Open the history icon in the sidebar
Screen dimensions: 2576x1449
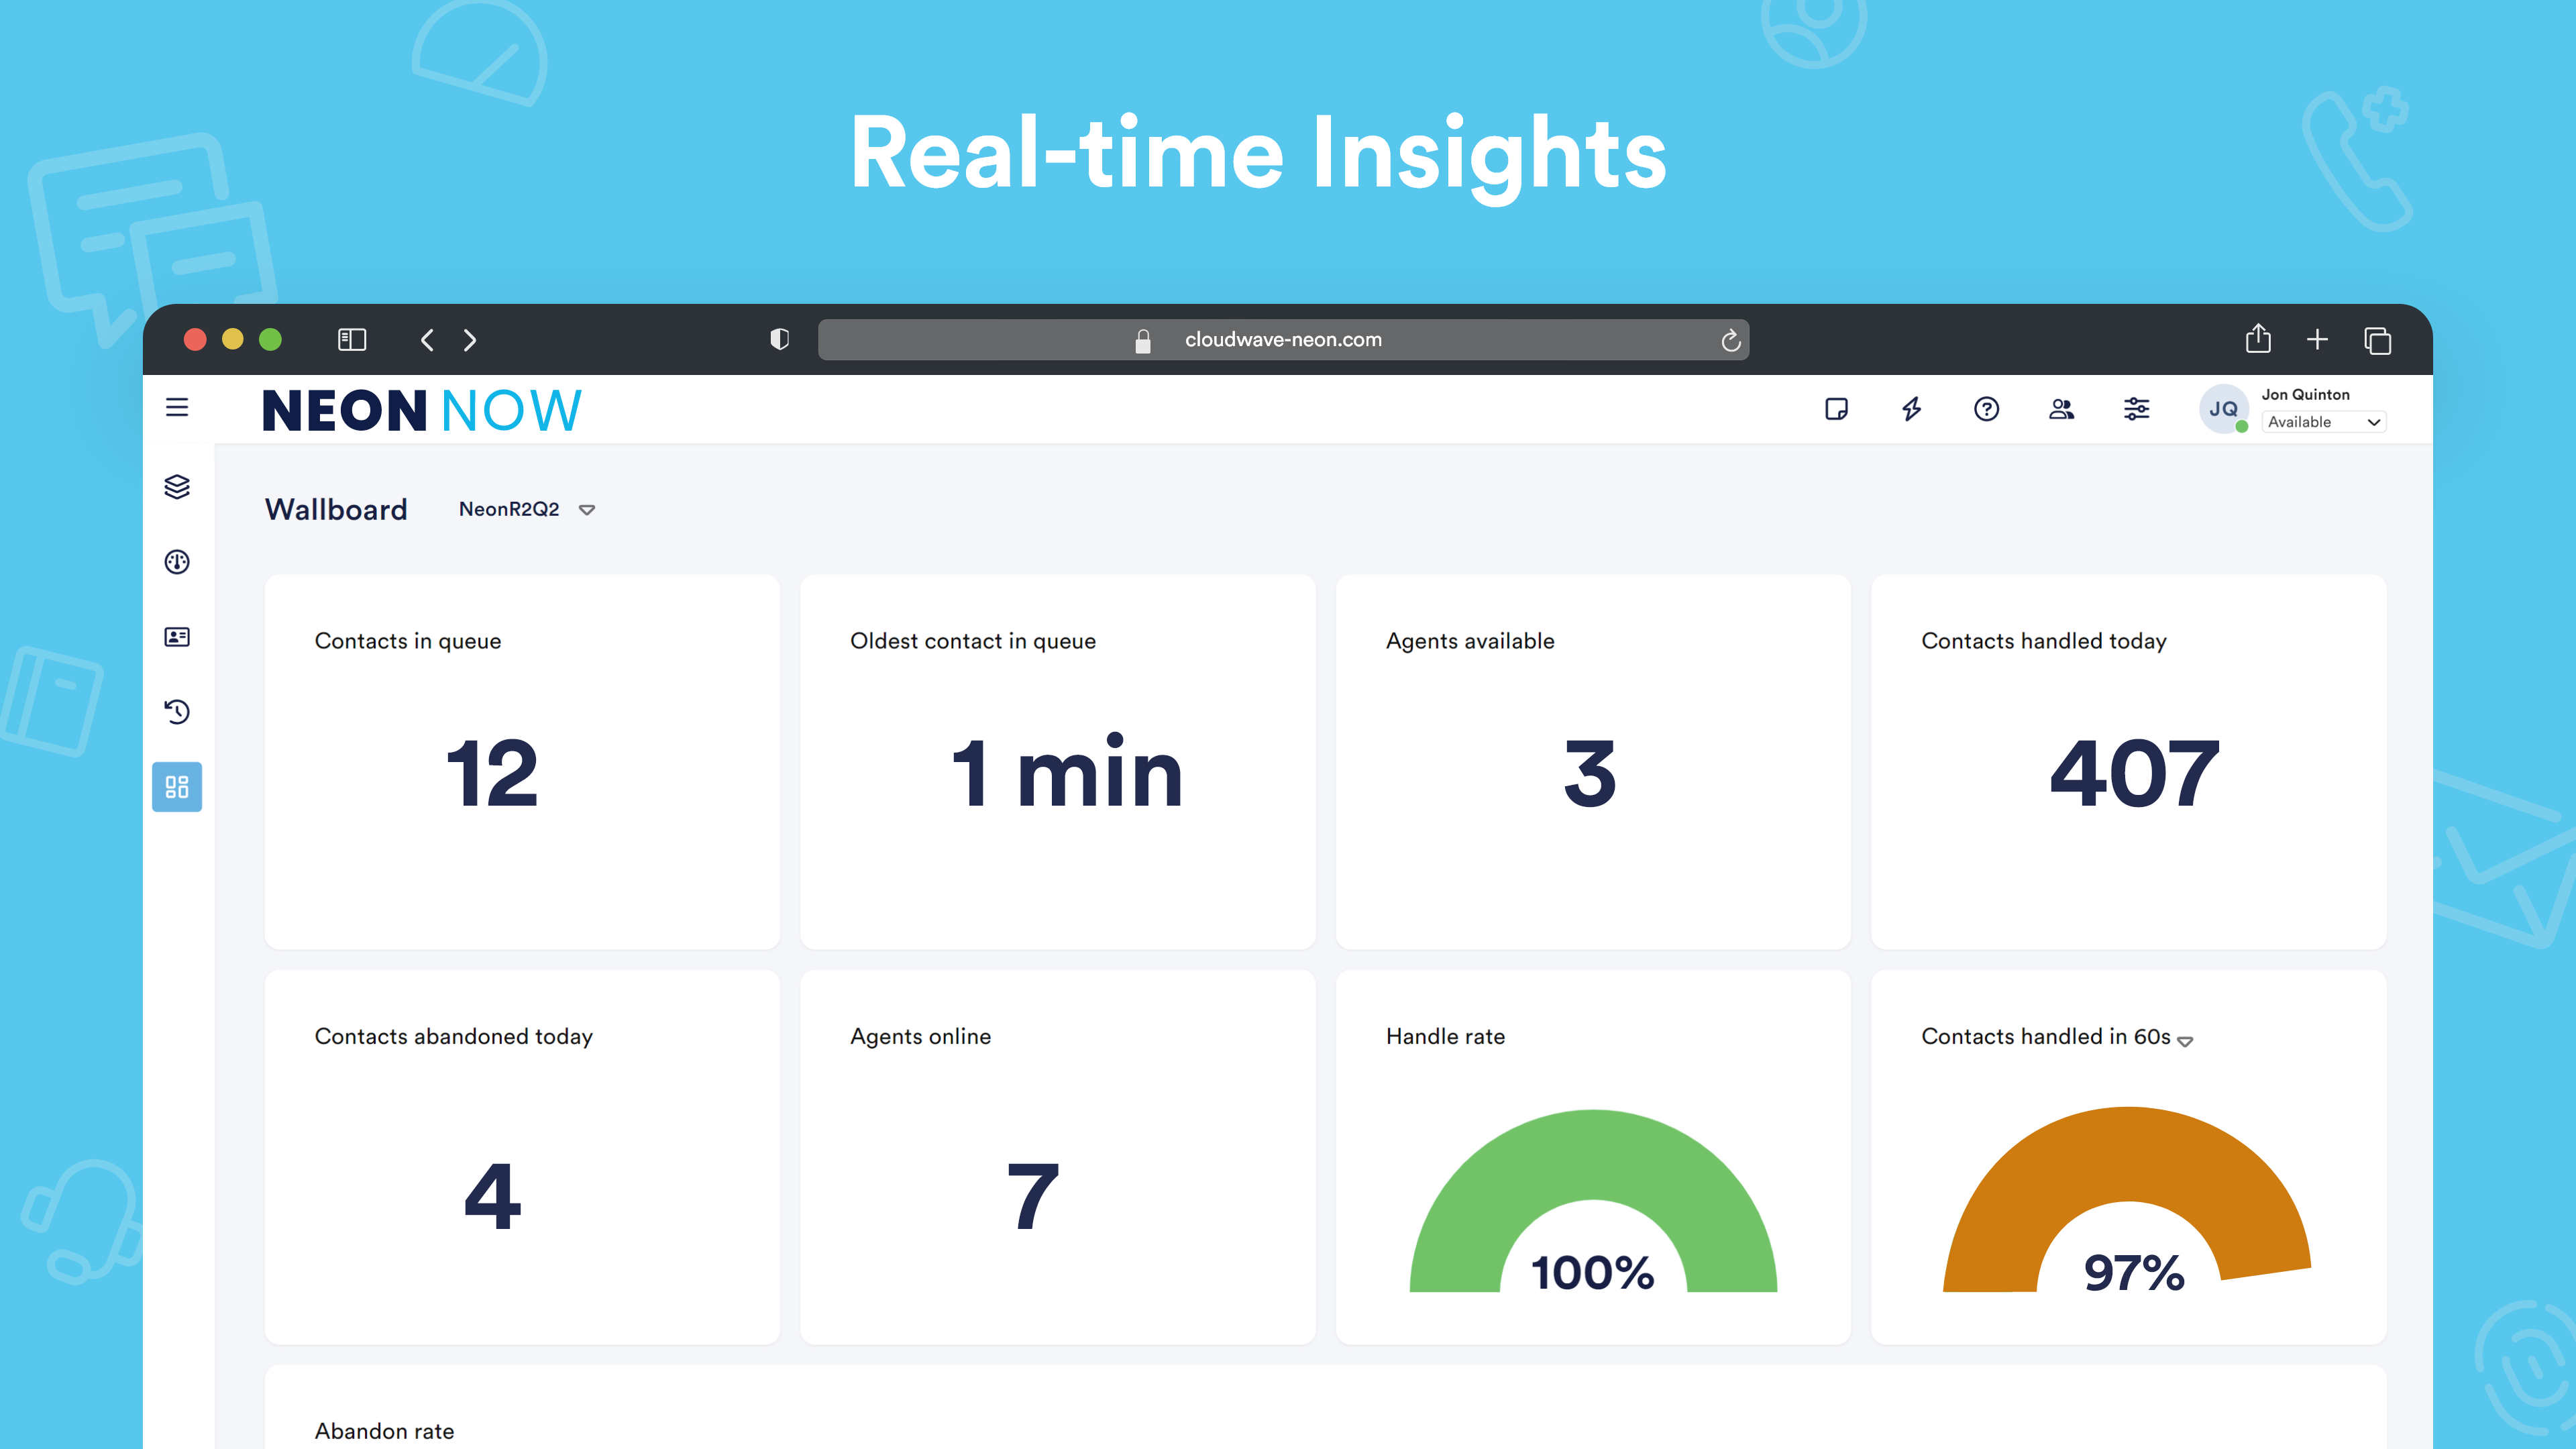pyautogui.click(x=176, y=712)
